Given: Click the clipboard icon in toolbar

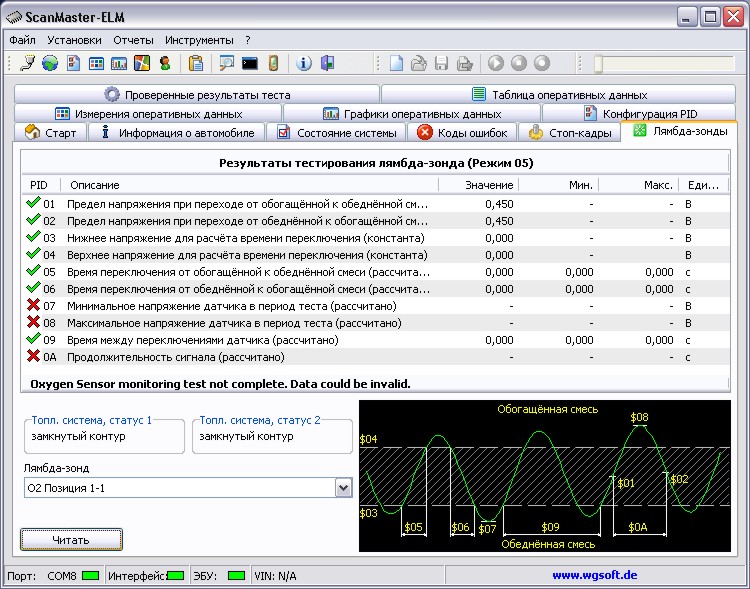Looking at the screenshot, I should [x=196, y=63].
